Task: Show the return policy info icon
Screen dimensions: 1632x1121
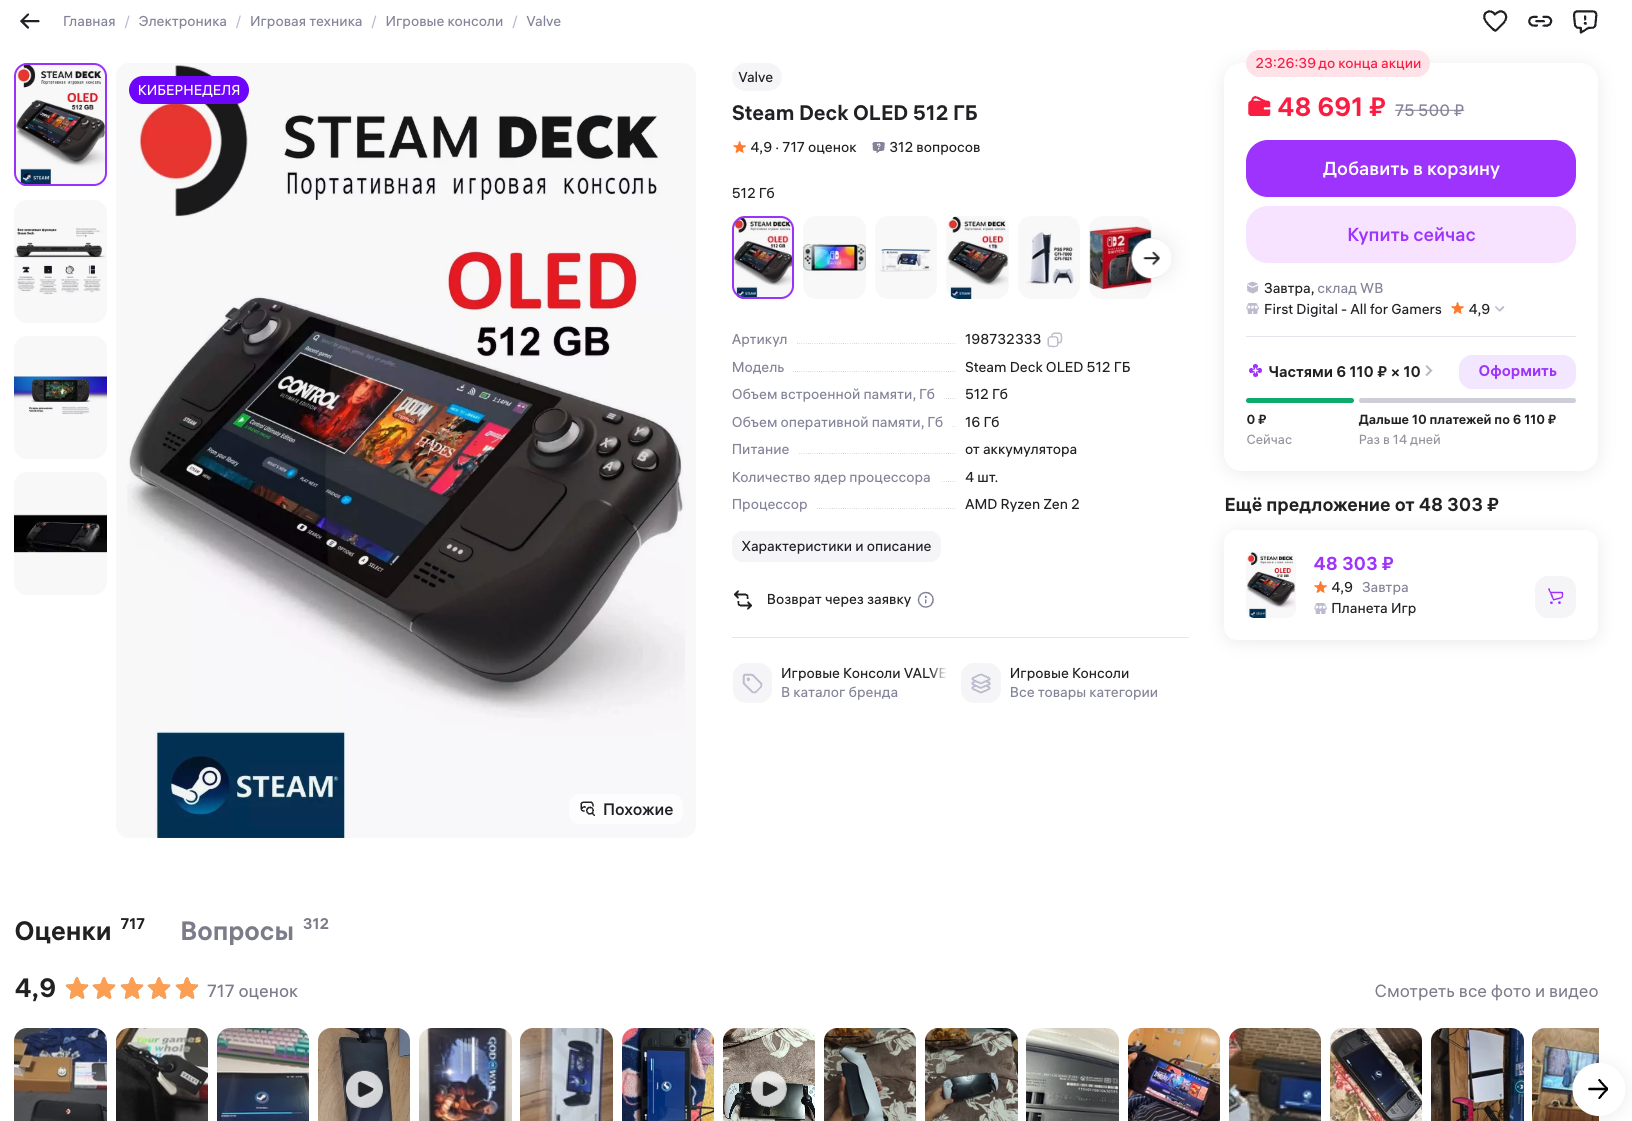Action: (x=926, y=600)
